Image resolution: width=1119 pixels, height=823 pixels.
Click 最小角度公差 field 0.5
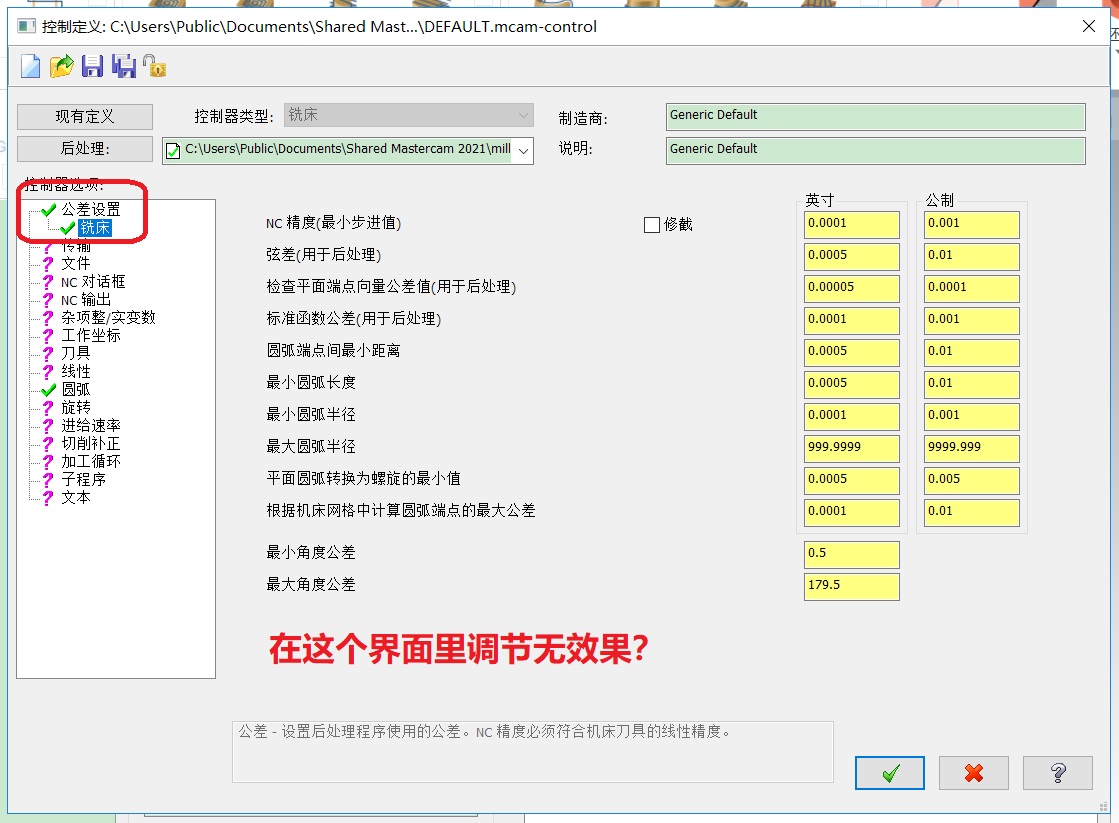851,555
